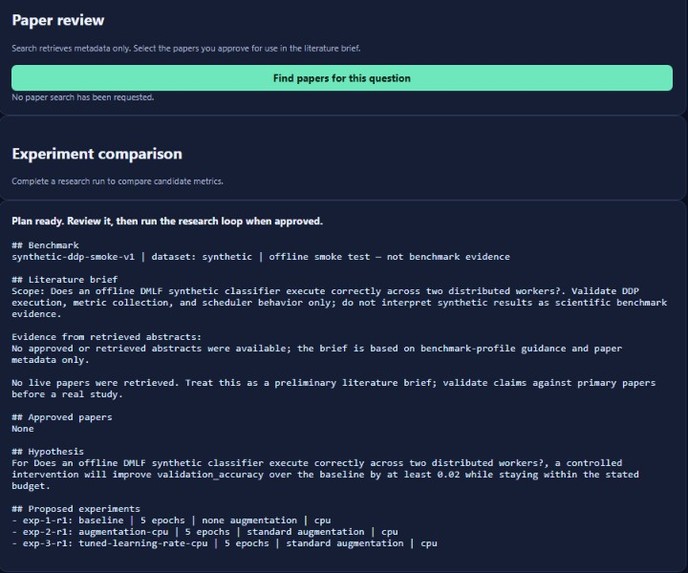Click the '## Benchmark' section header
The image size is (688, 573).
point(45,245)
